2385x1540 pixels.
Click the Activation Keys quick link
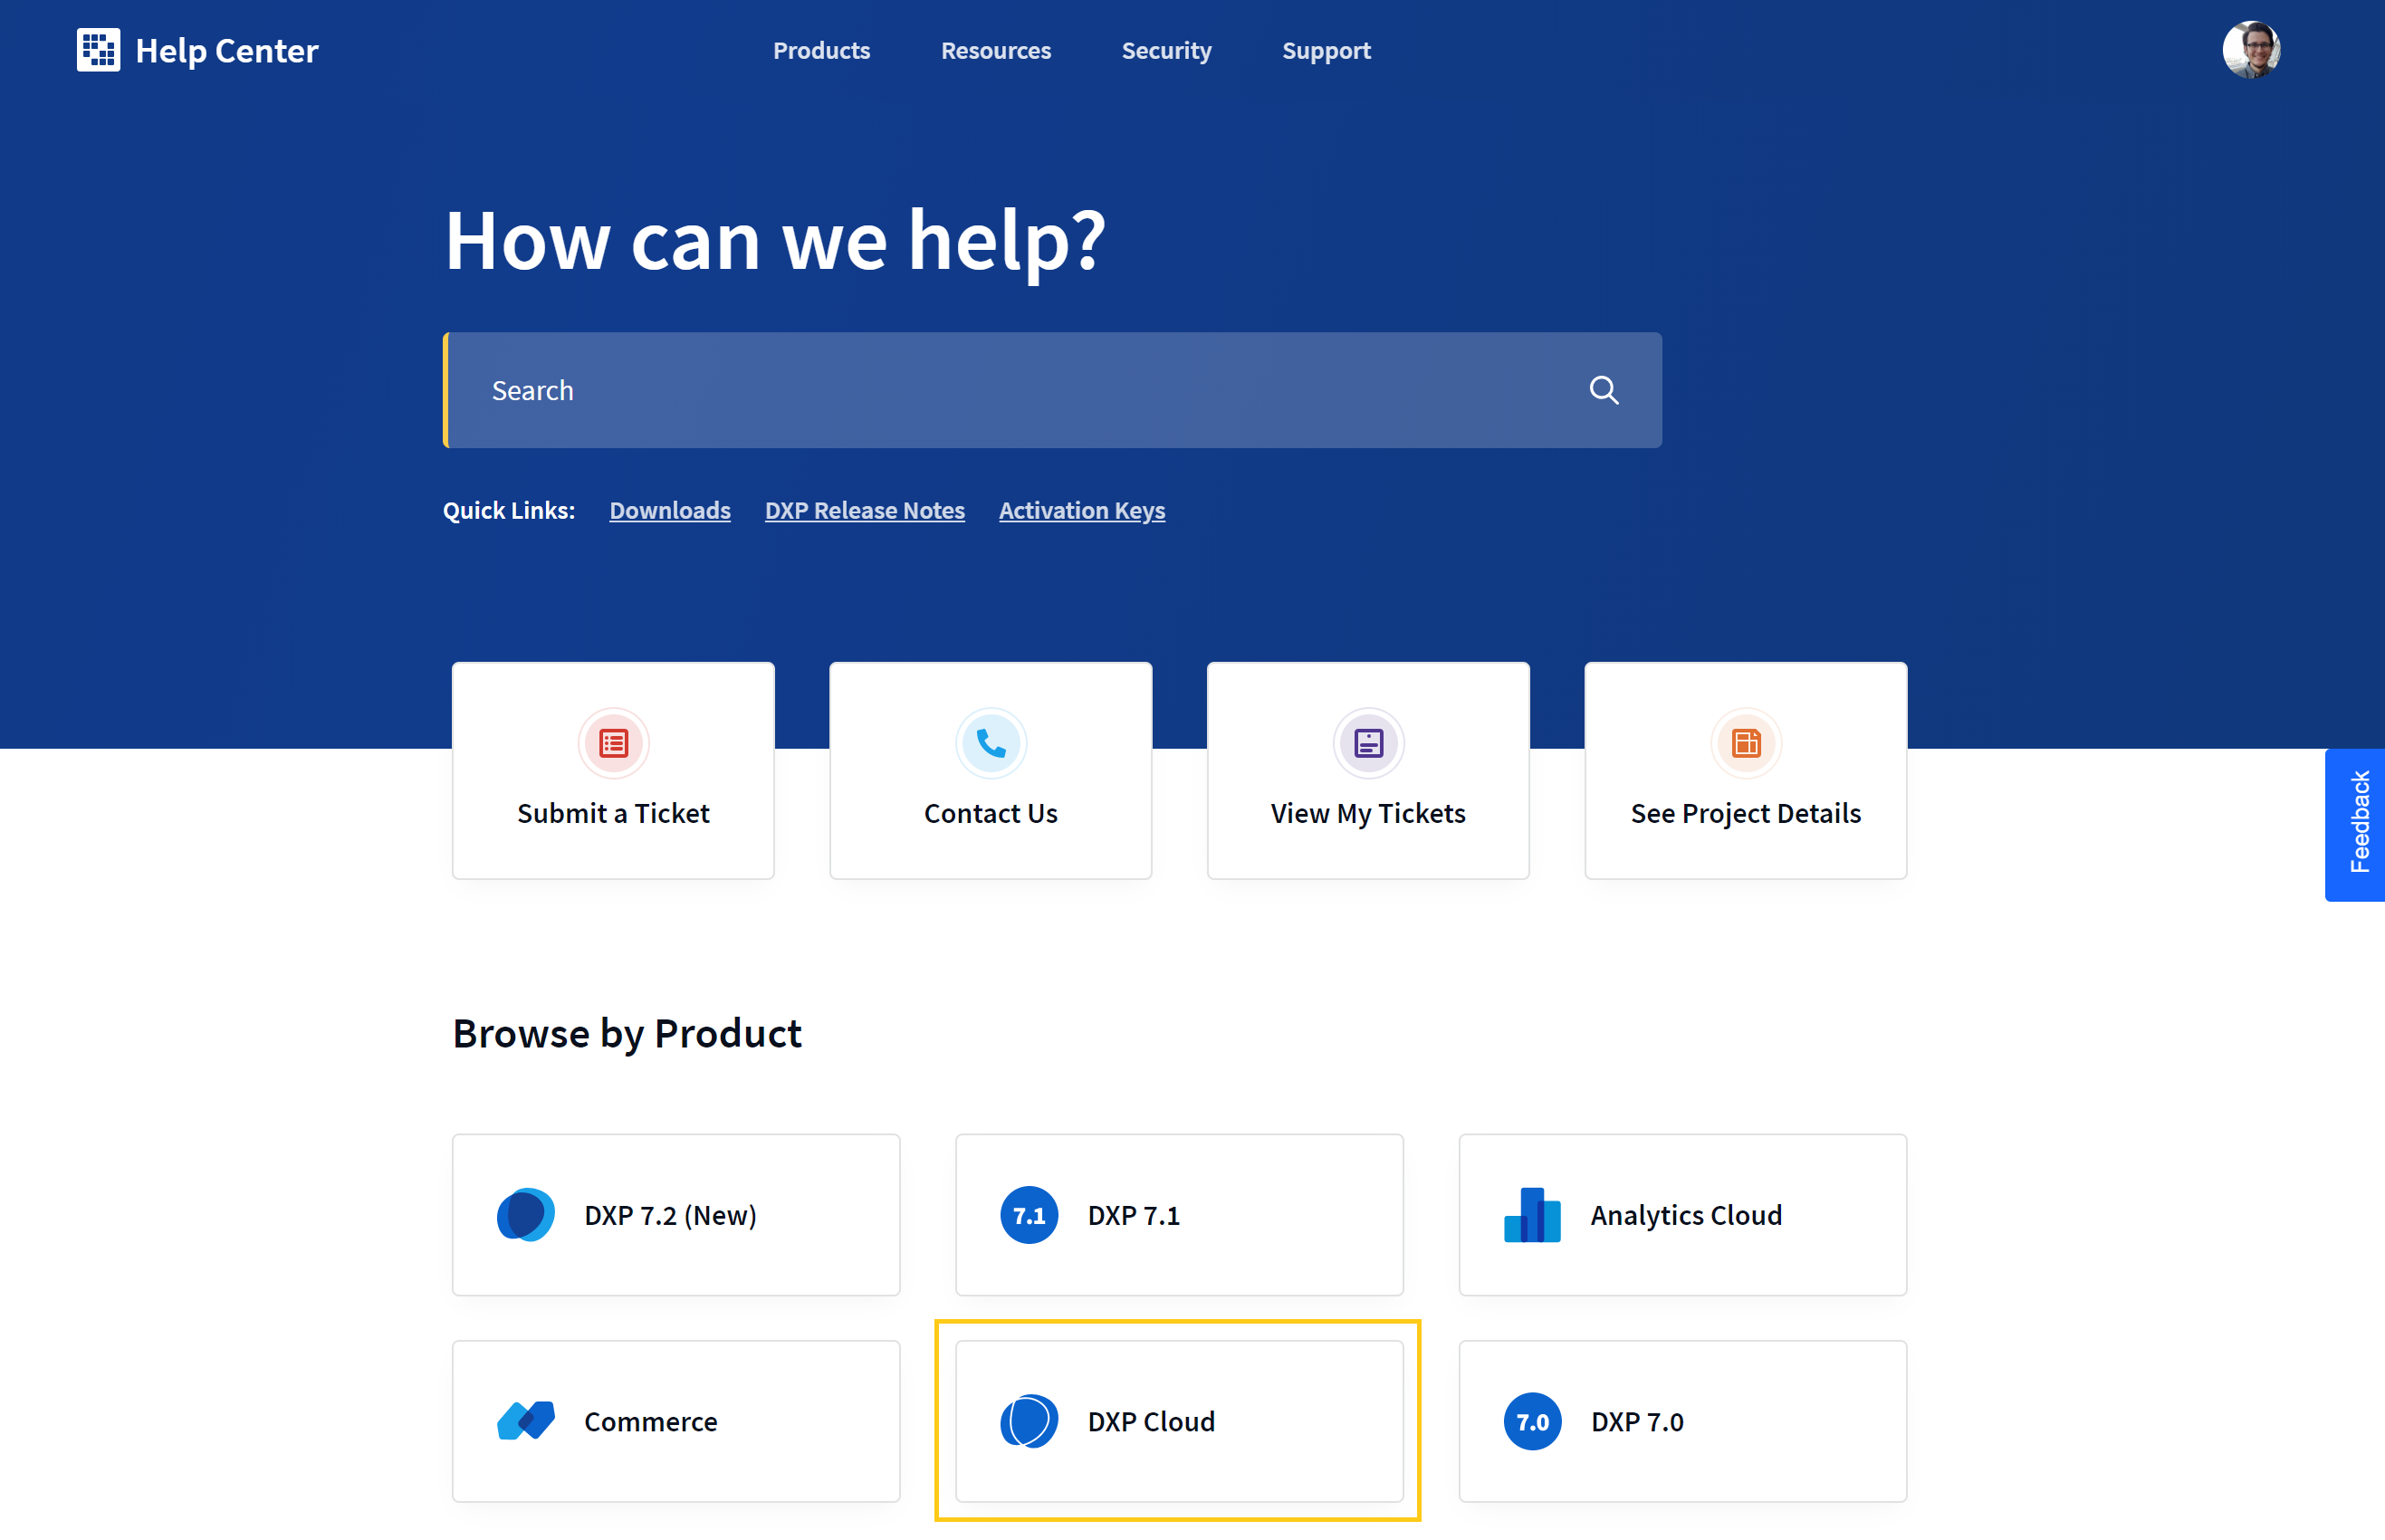1083,510
